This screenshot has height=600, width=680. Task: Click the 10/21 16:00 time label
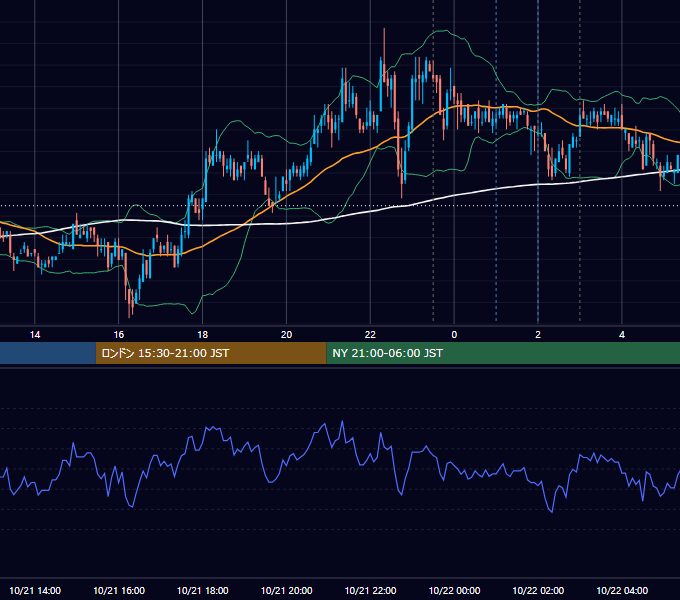[119, 590]
